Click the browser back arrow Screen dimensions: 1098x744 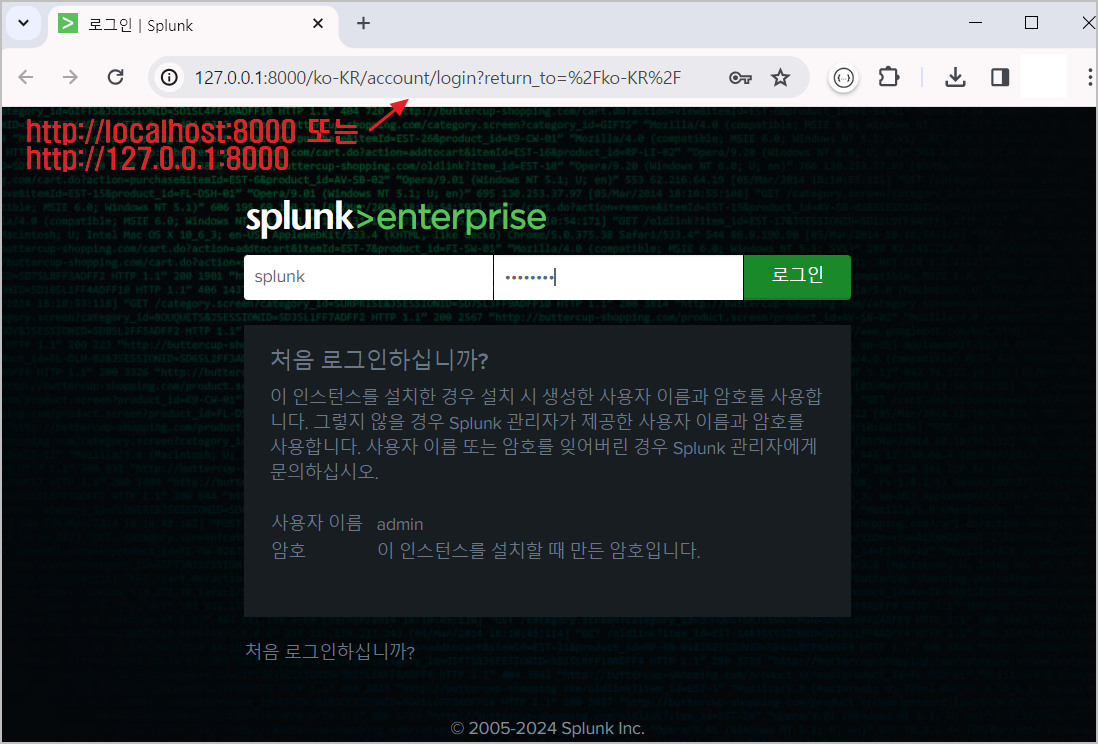coord(26,77)
